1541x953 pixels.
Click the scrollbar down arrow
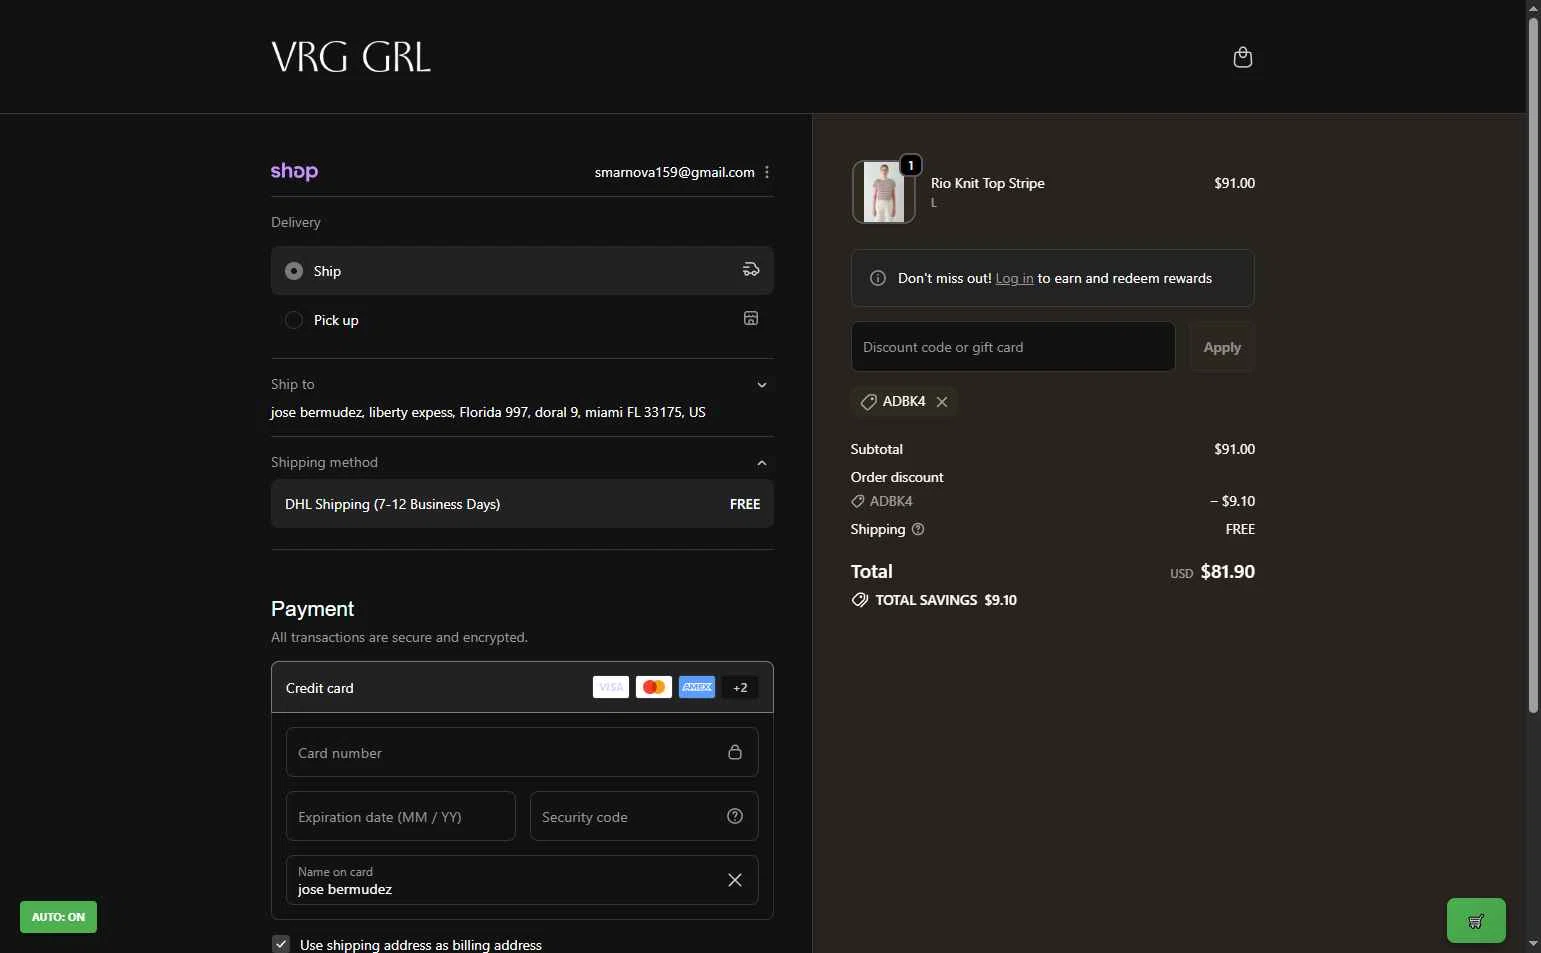click(1533, 943)
